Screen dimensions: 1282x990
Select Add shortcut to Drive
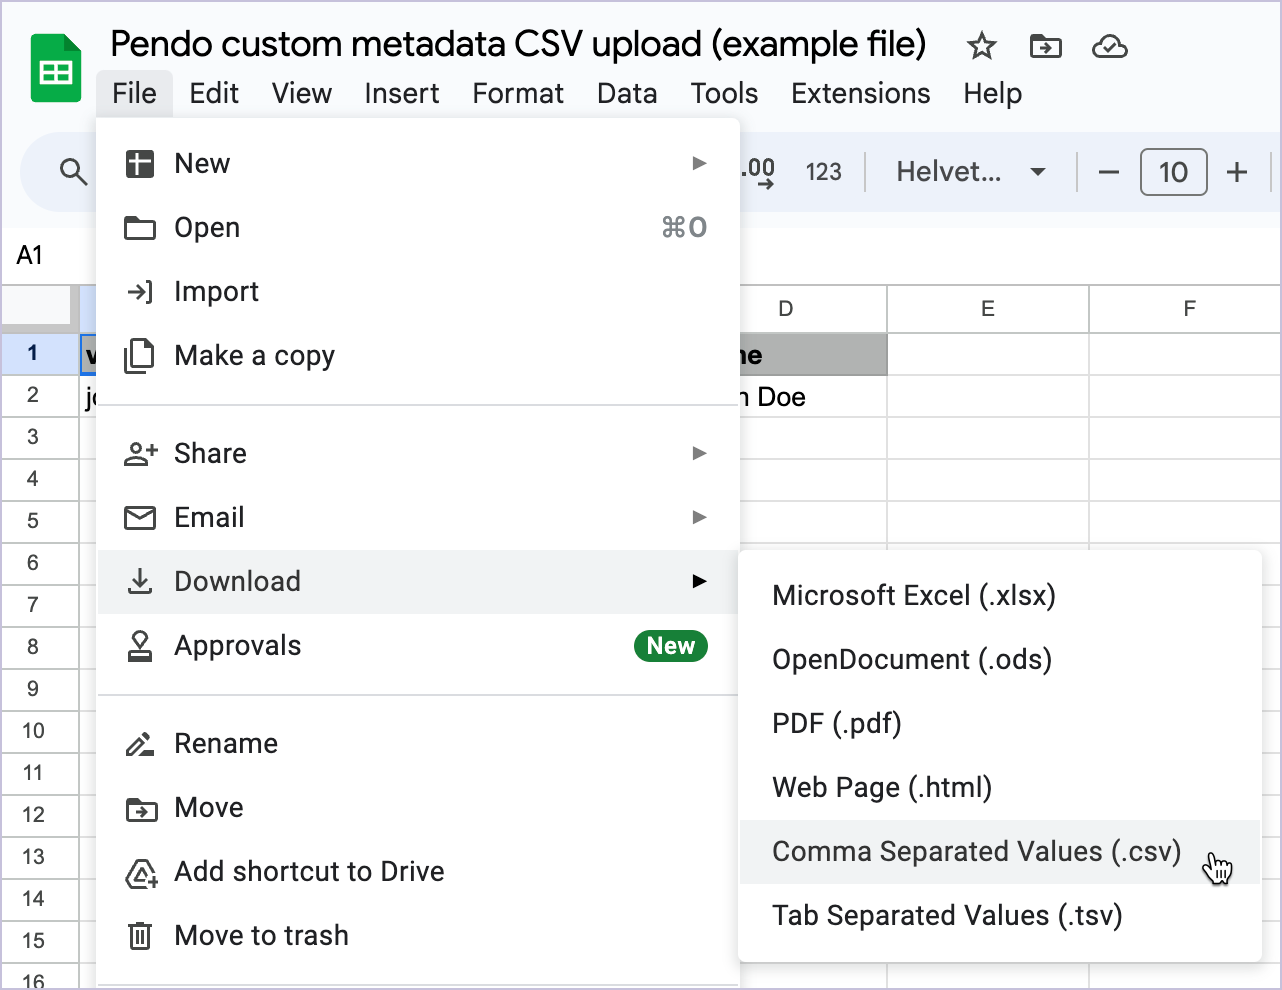(x=418, y=871)
